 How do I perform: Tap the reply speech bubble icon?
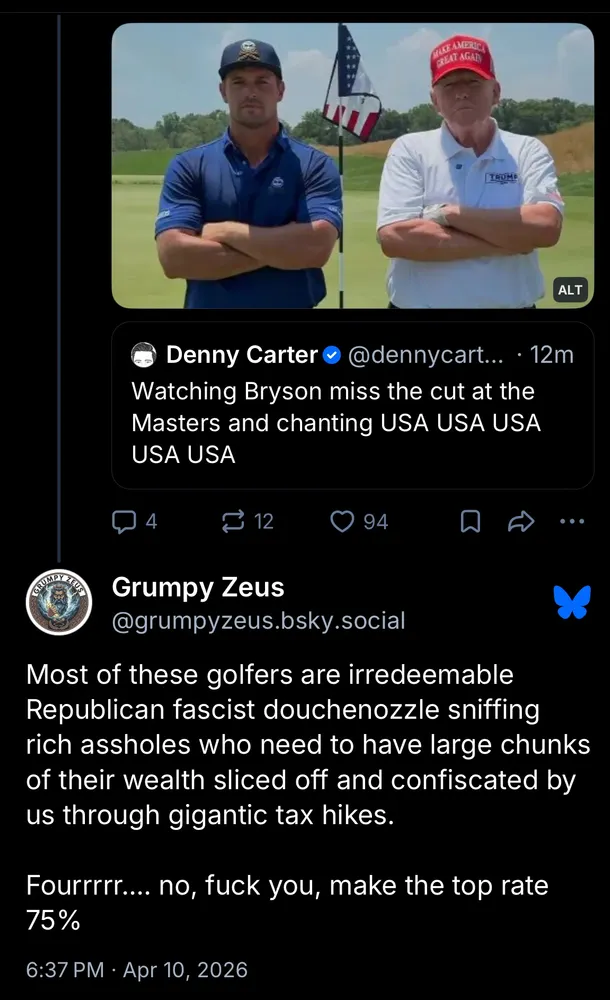pos(125,521)
